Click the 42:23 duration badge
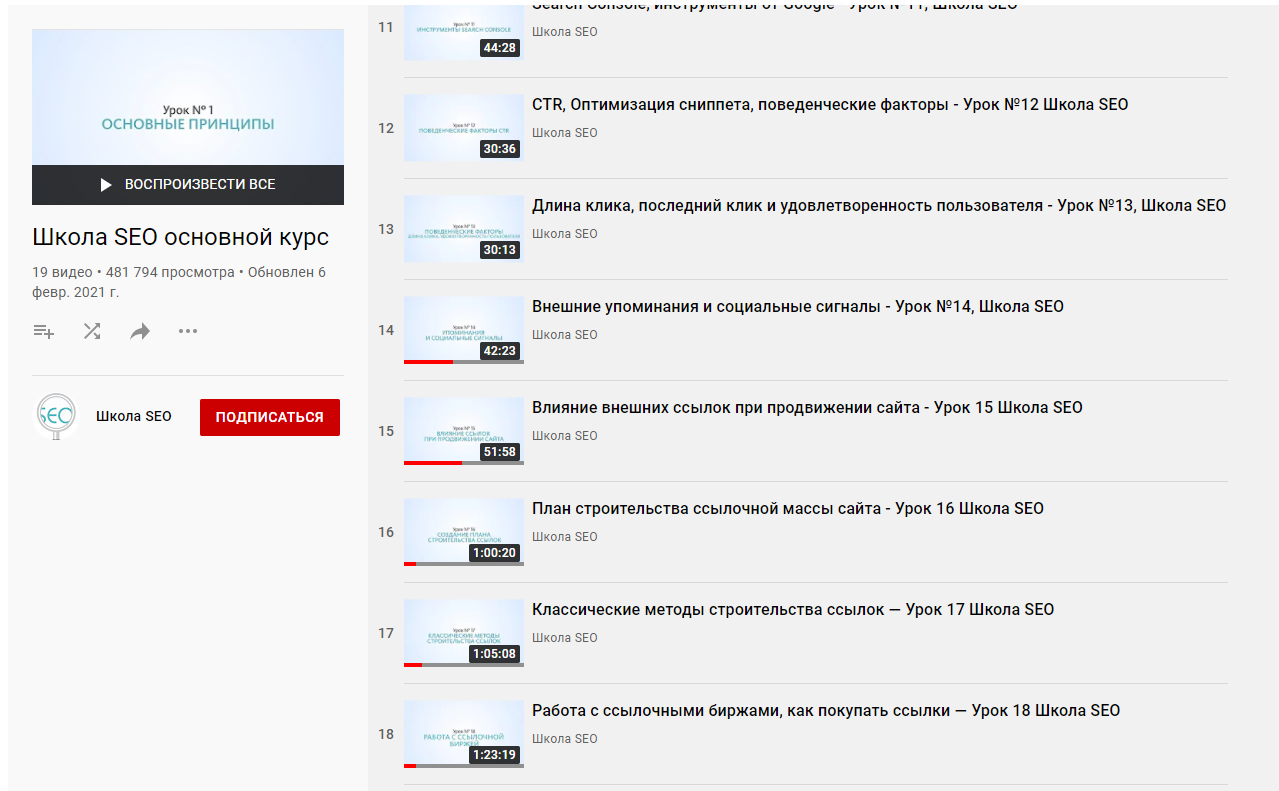 pos(500,351)
